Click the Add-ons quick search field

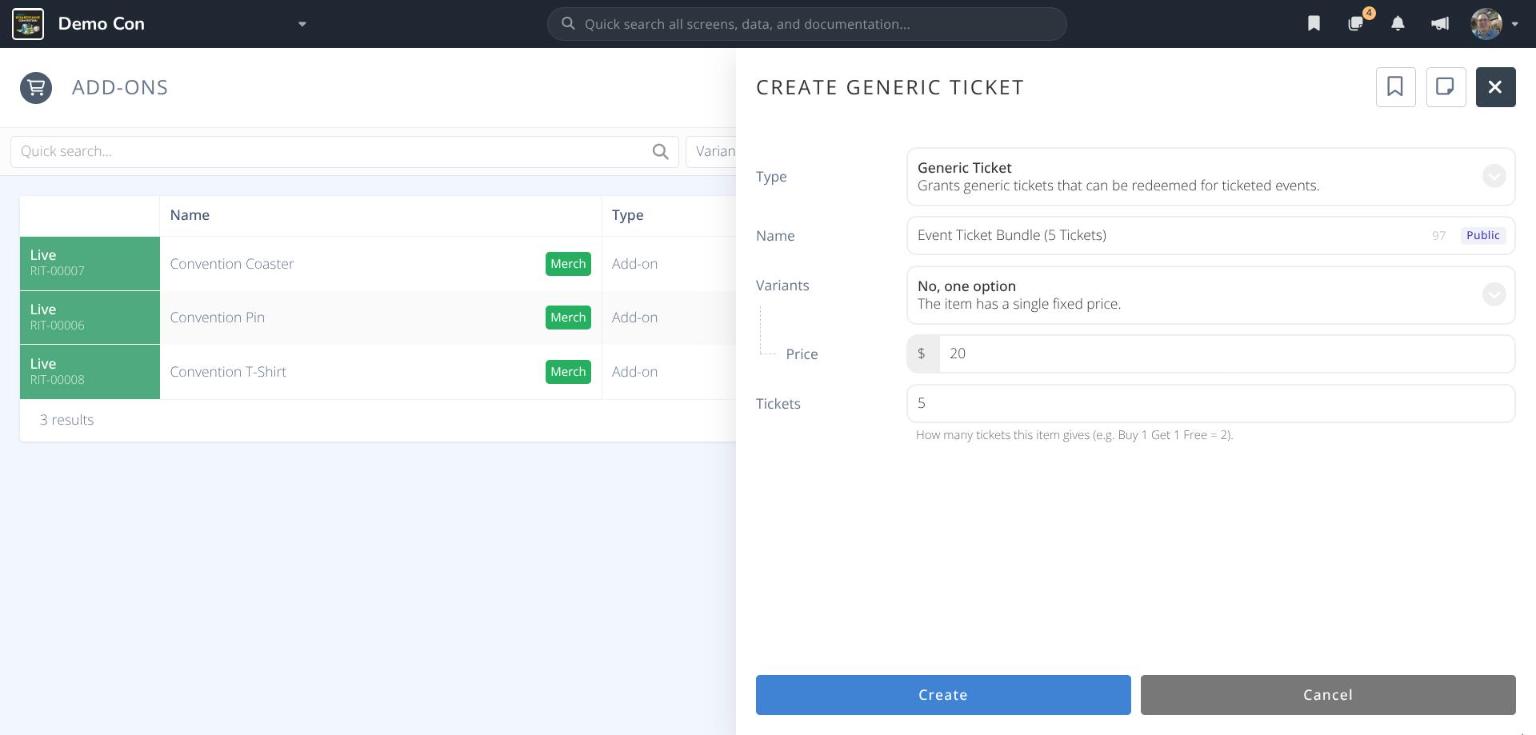tap(344, 151)
